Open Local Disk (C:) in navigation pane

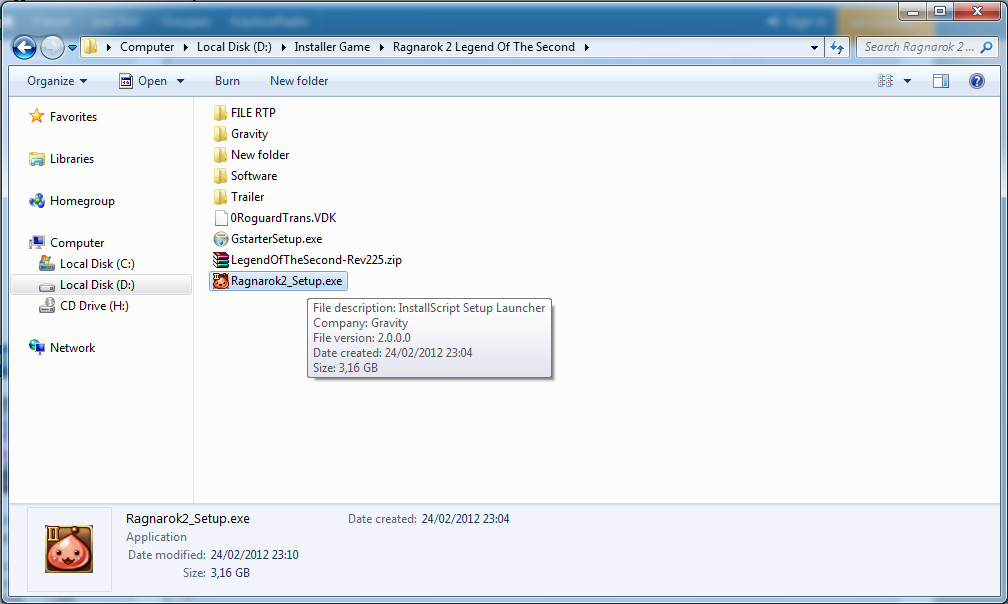[97, 264]
